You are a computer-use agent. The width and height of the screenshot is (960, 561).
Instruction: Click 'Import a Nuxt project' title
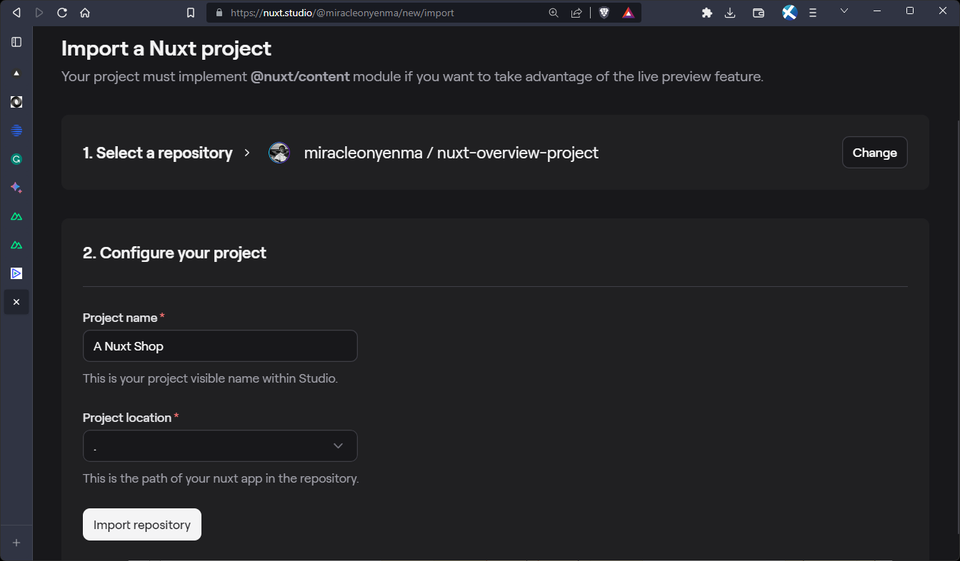(166, 48)
